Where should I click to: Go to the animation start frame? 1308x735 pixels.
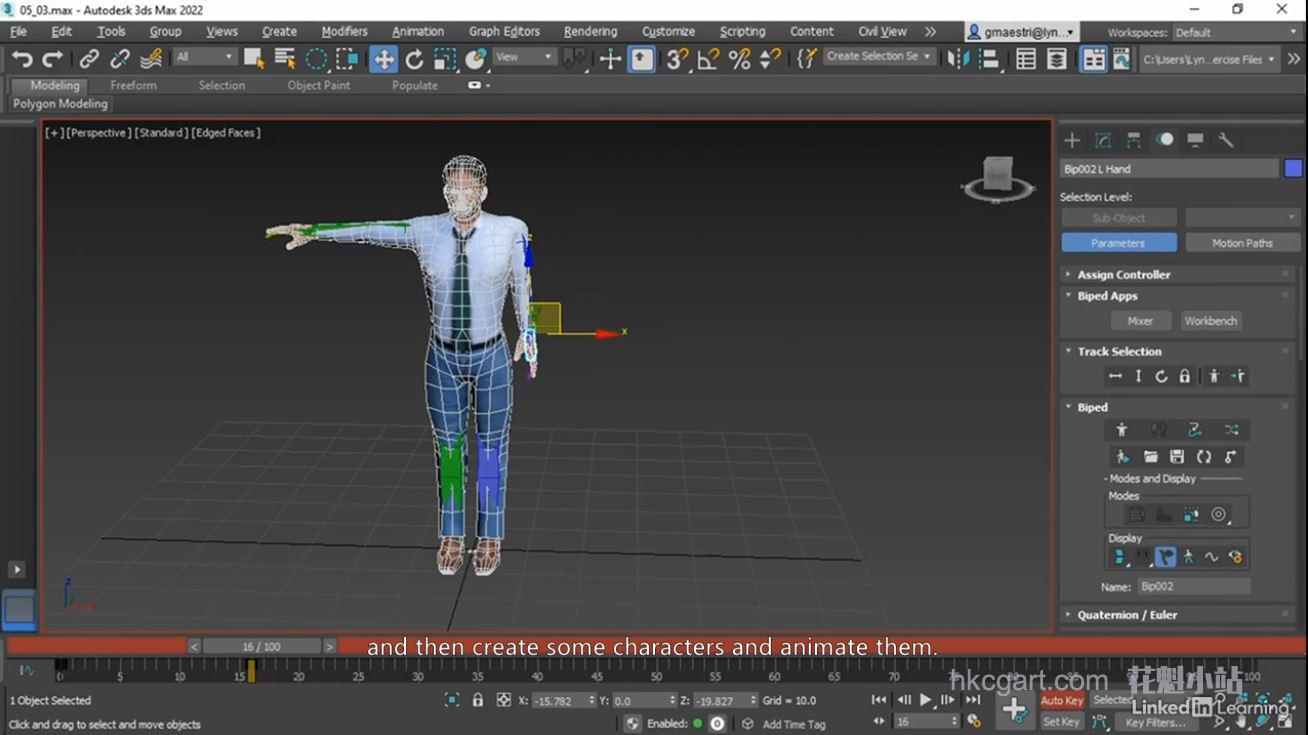point(879,700)
